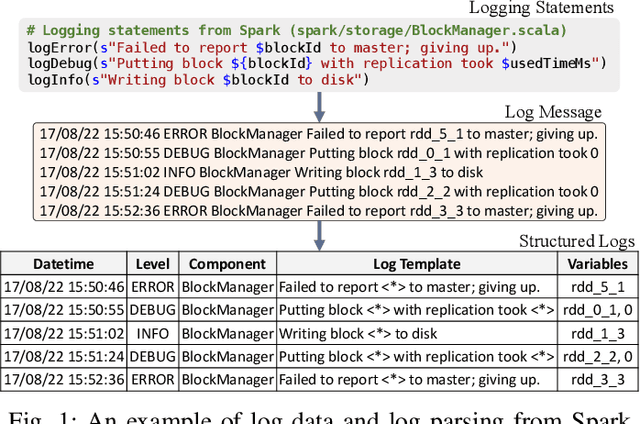Click the INFO level cell in the table

click(x=153, y=333)
